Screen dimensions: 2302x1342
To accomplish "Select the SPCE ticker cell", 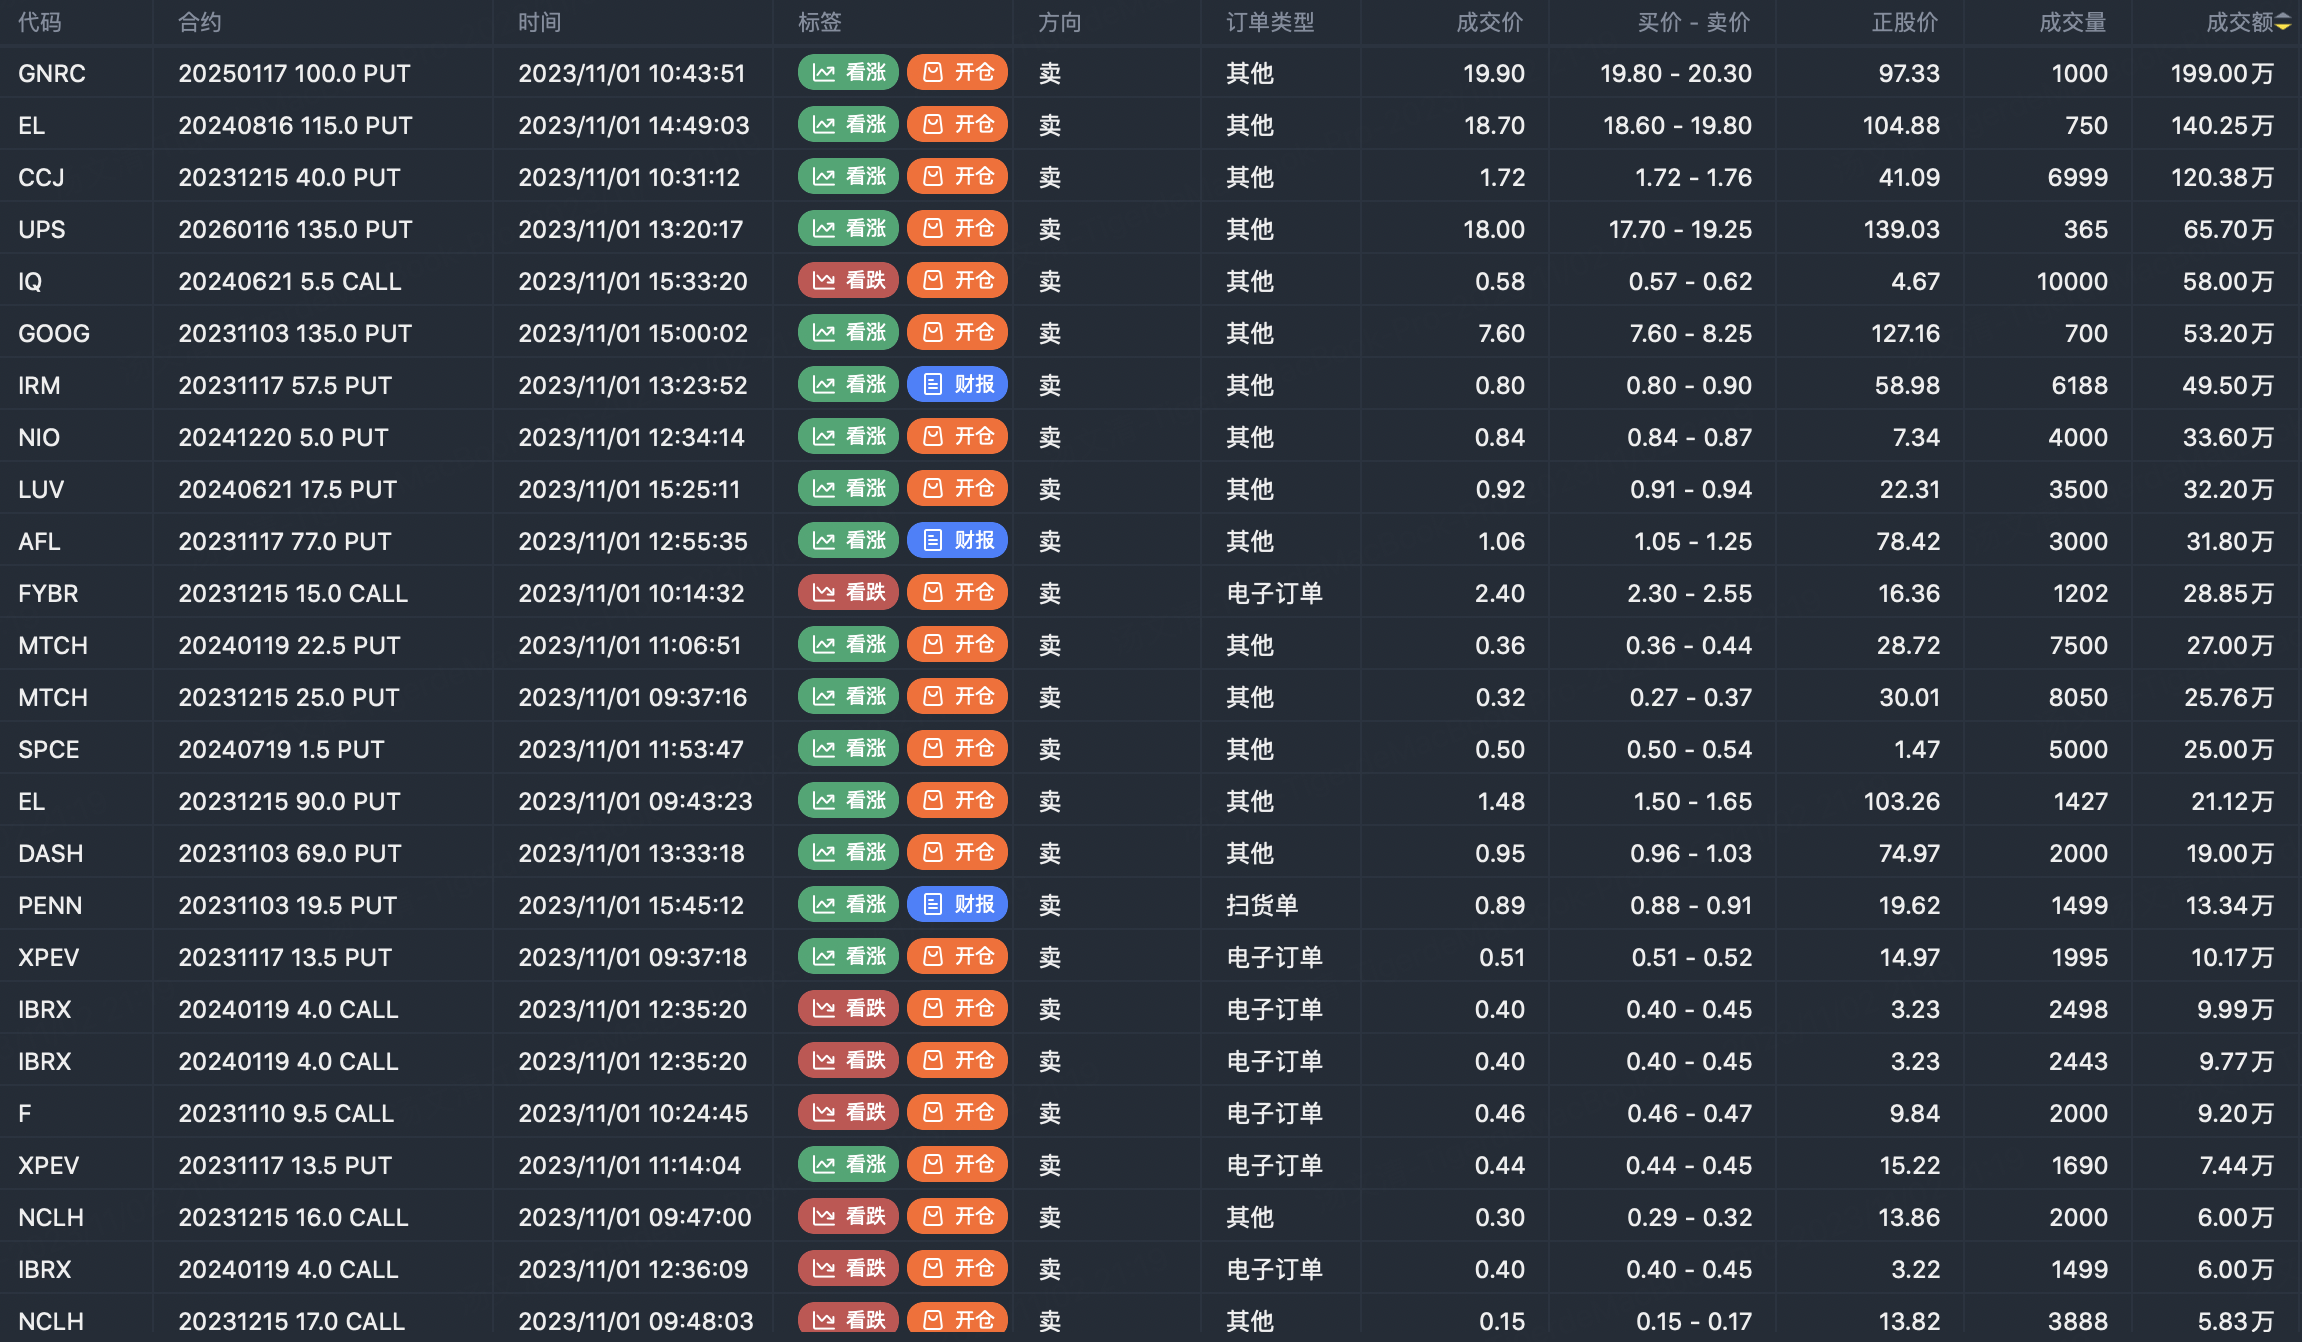I will [49, 749].
